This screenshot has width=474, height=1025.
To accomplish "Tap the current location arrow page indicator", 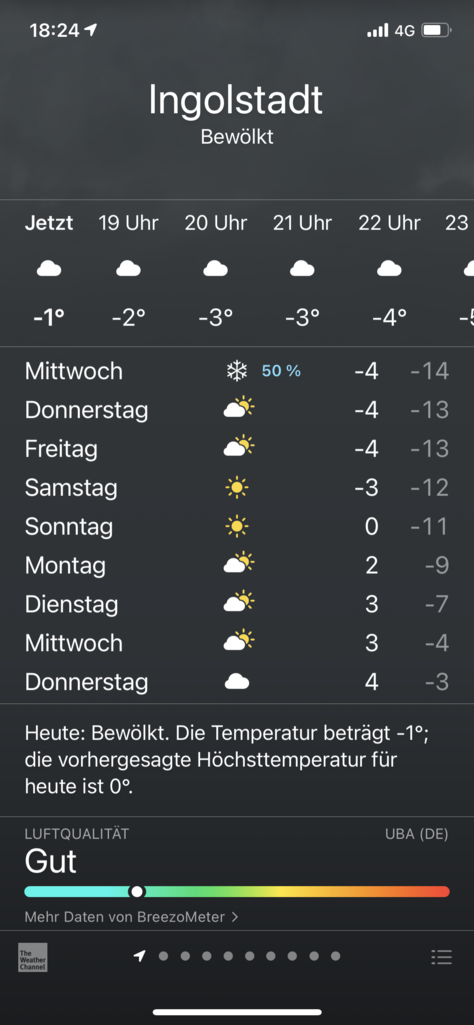I will 139,956.
